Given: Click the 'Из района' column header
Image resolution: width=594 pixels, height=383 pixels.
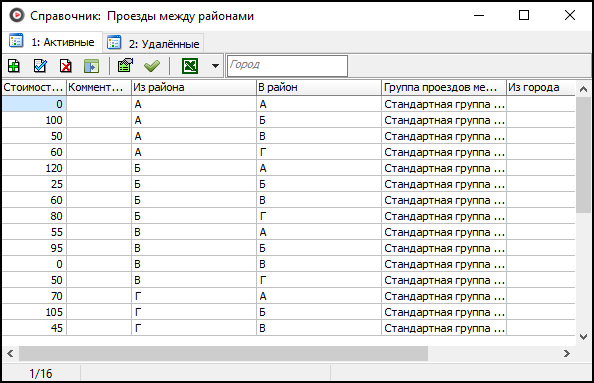Looking at the screenshot, I should click(x=194, y=88).
